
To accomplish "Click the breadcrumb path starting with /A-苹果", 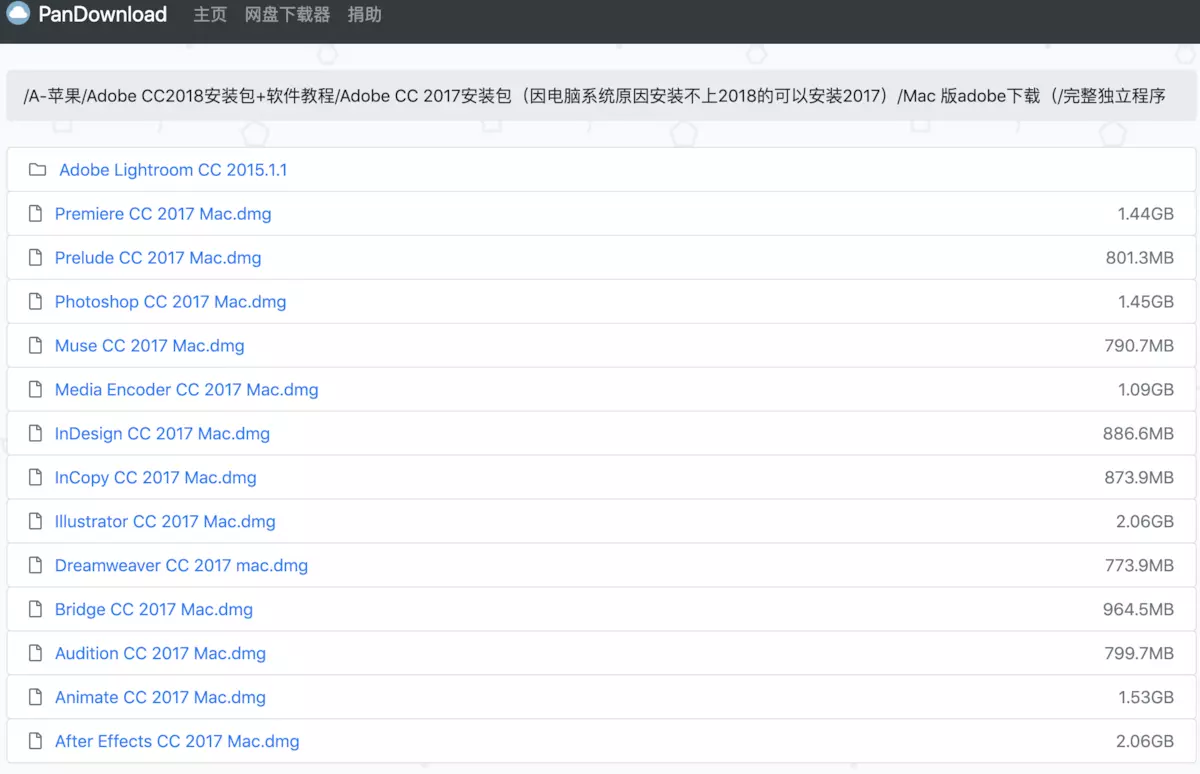I will [x=595, y=97].
